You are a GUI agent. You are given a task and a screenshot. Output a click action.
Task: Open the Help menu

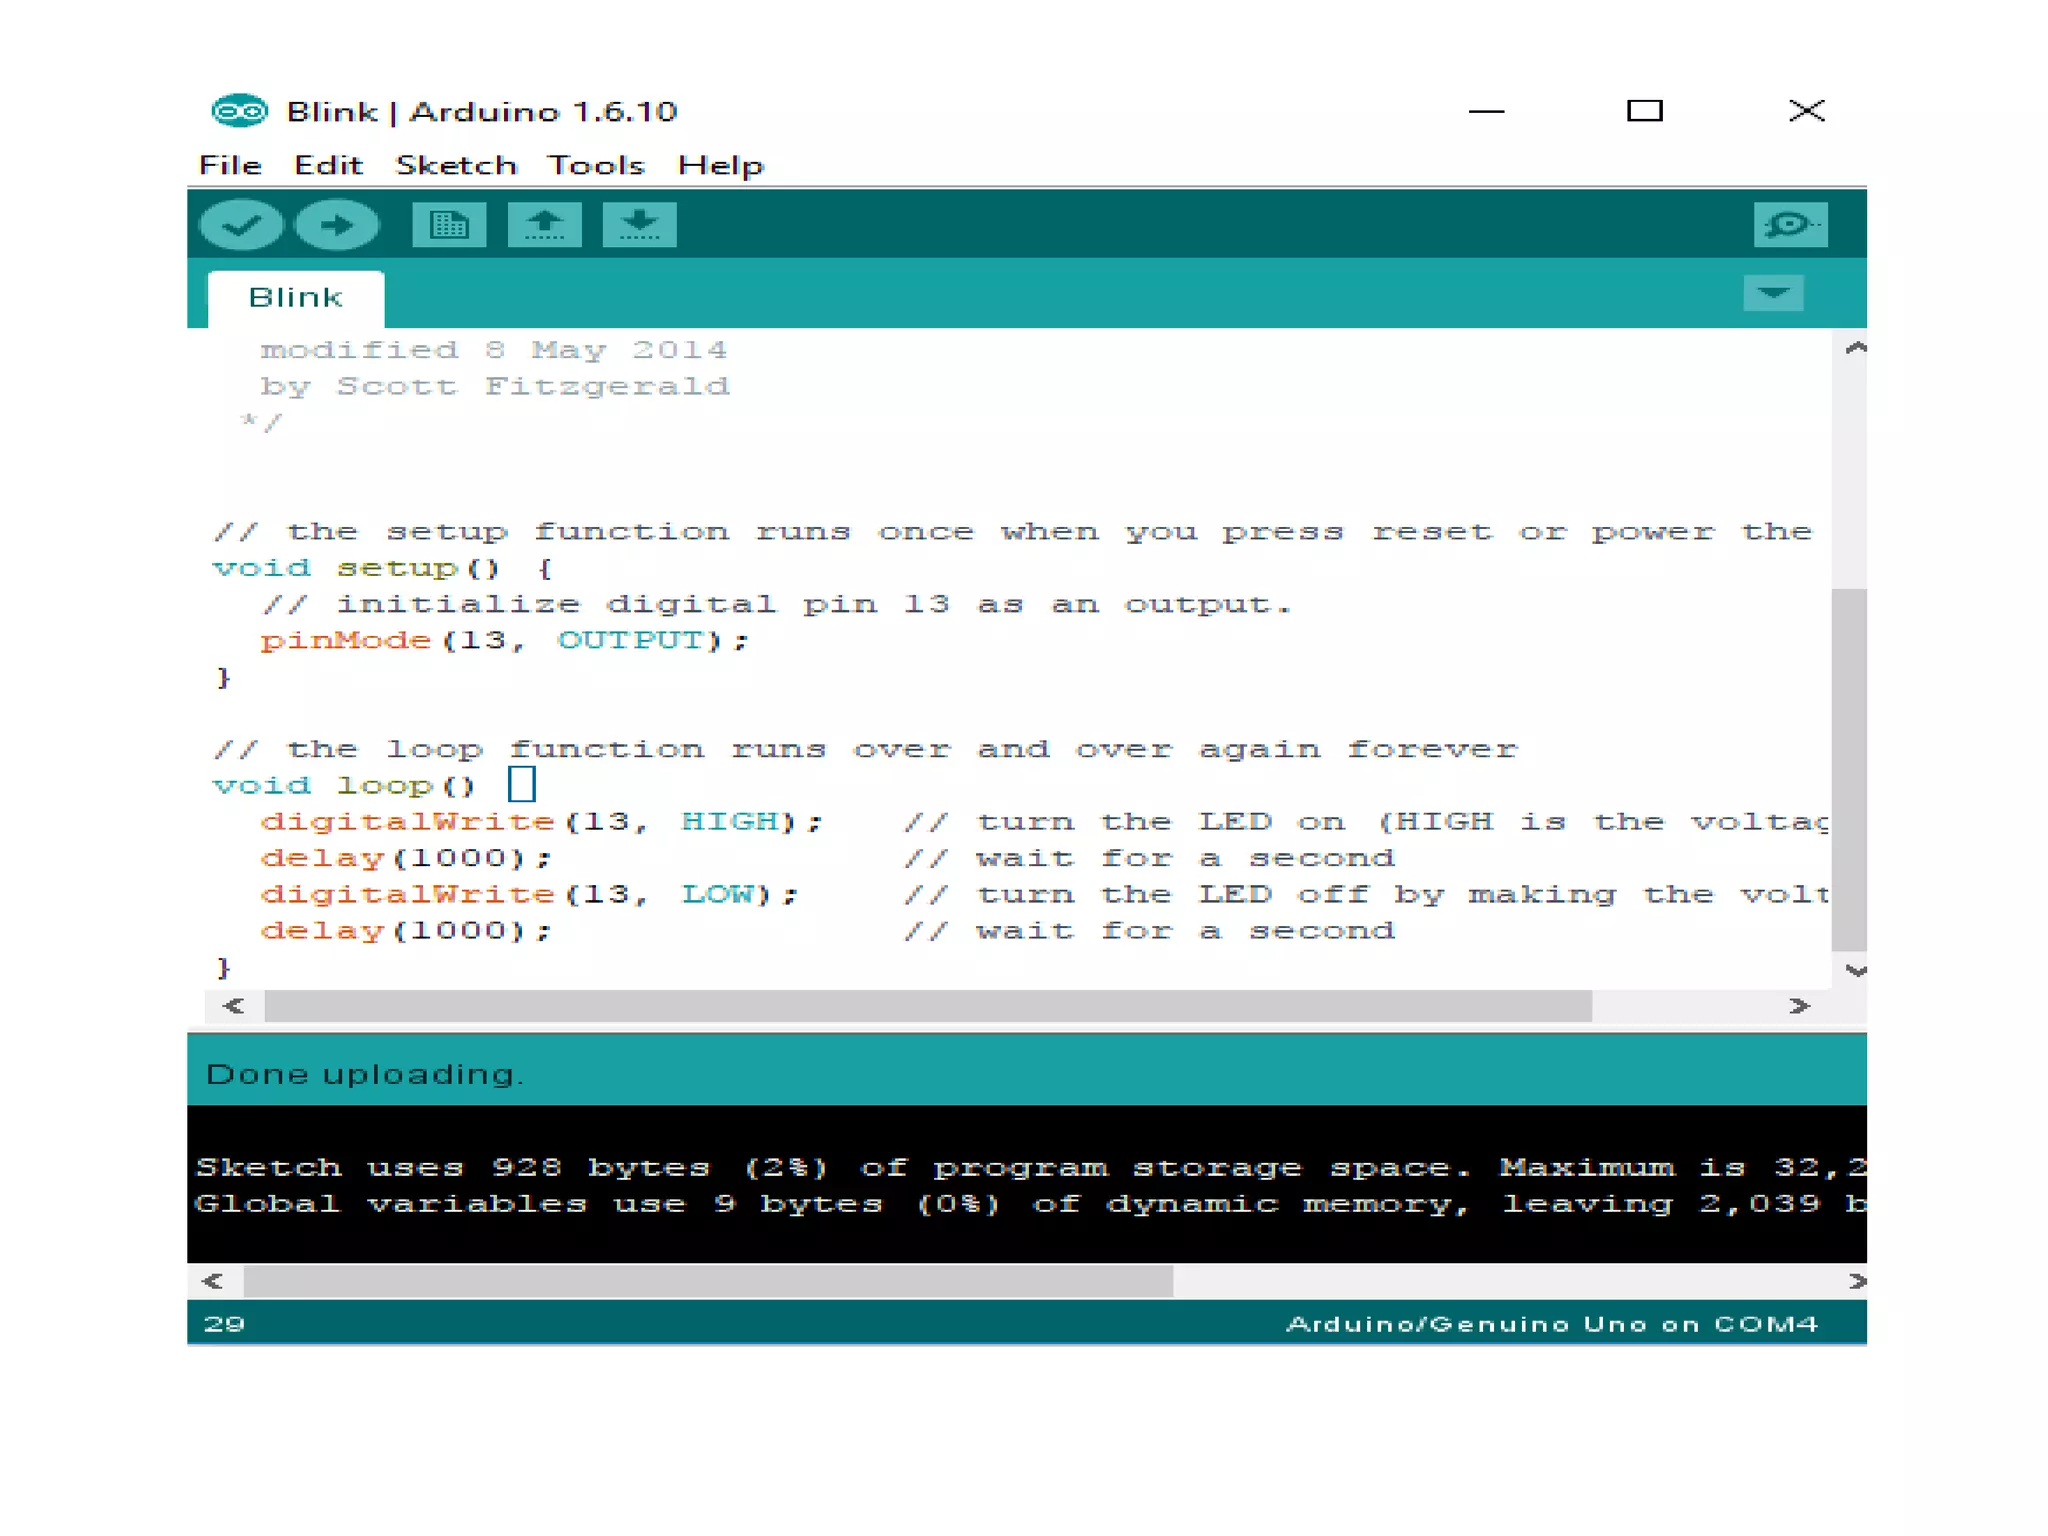coord(720,165)
